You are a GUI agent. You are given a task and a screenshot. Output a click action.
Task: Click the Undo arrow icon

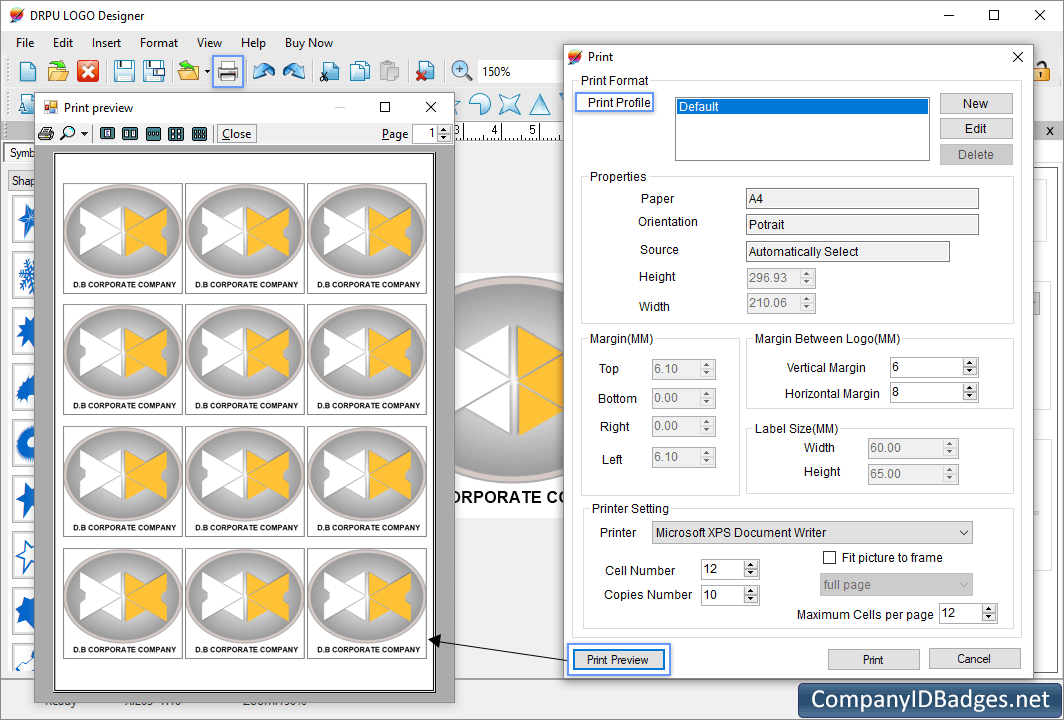(x=264, y=71)
